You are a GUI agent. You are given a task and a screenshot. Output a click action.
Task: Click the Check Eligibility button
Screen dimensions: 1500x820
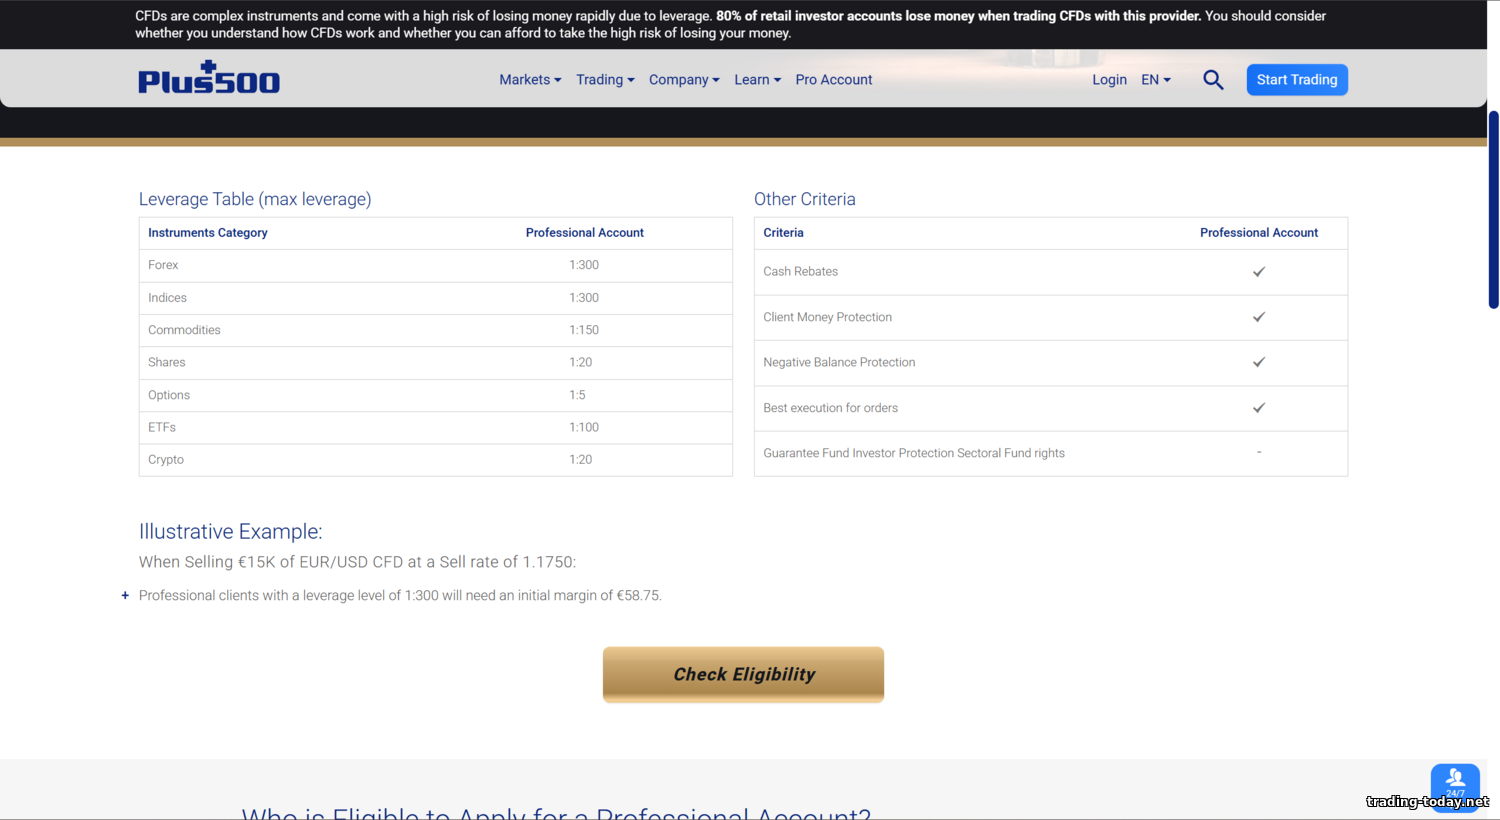(743, 674)
